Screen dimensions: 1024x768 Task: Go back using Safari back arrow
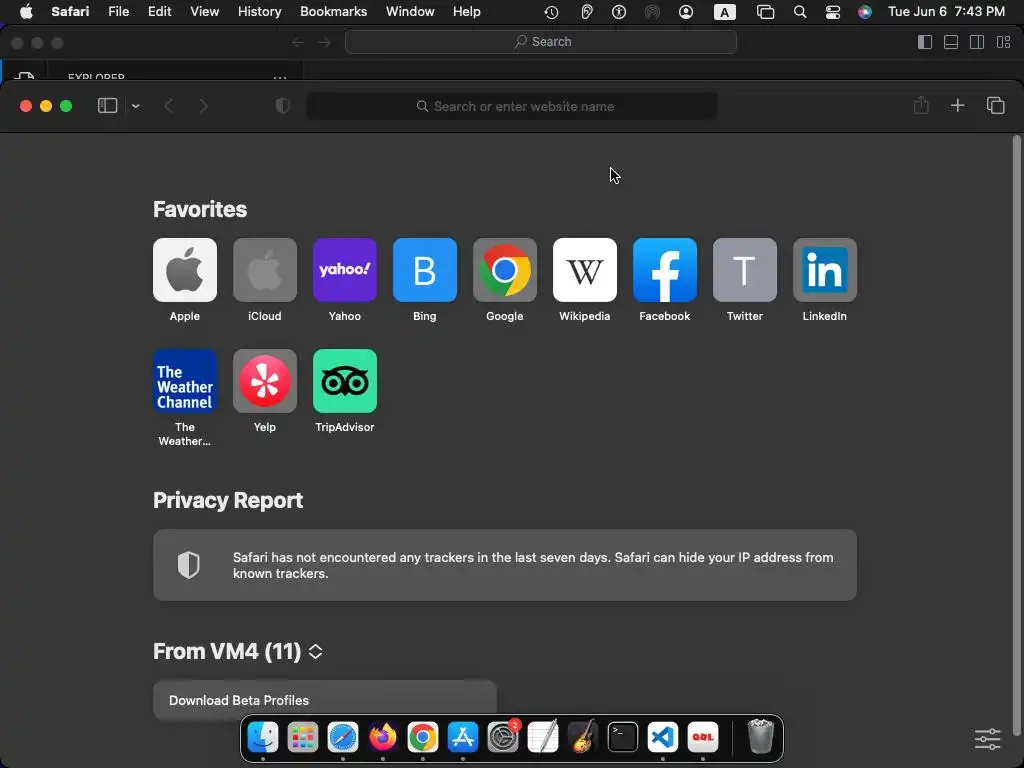tap(168, 106)
